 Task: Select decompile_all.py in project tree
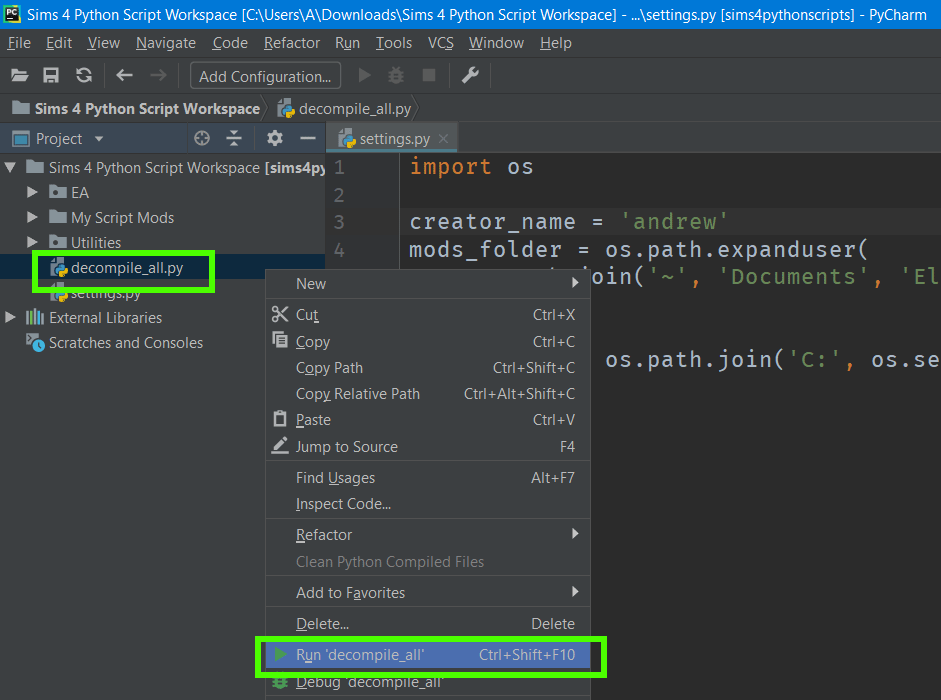click(127, 268)
